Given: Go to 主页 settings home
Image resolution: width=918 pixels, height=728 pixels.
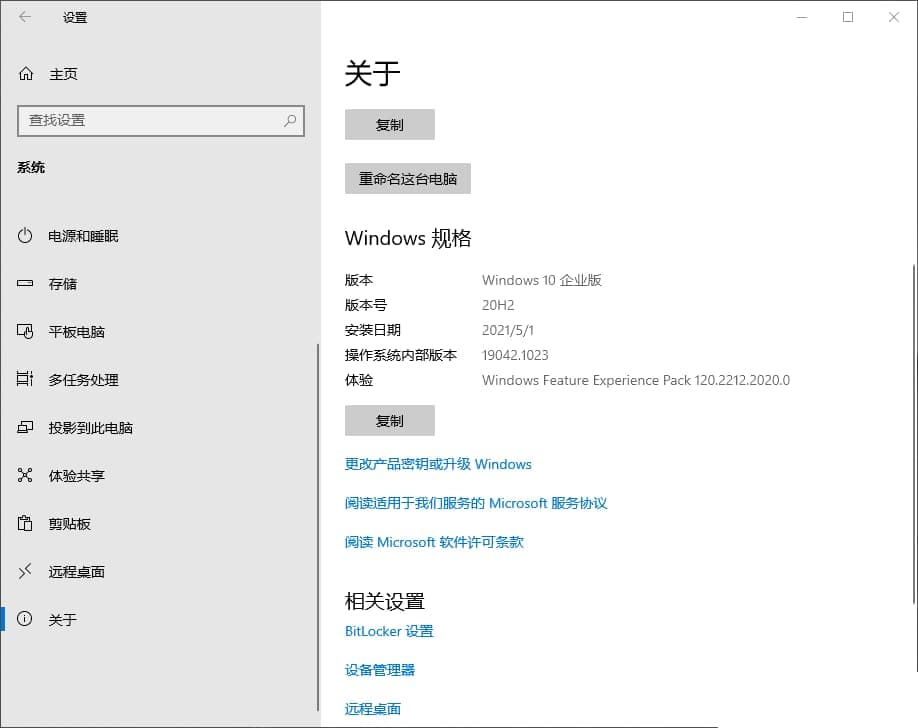Looking at the screenshot, I should tap(63, 74).
